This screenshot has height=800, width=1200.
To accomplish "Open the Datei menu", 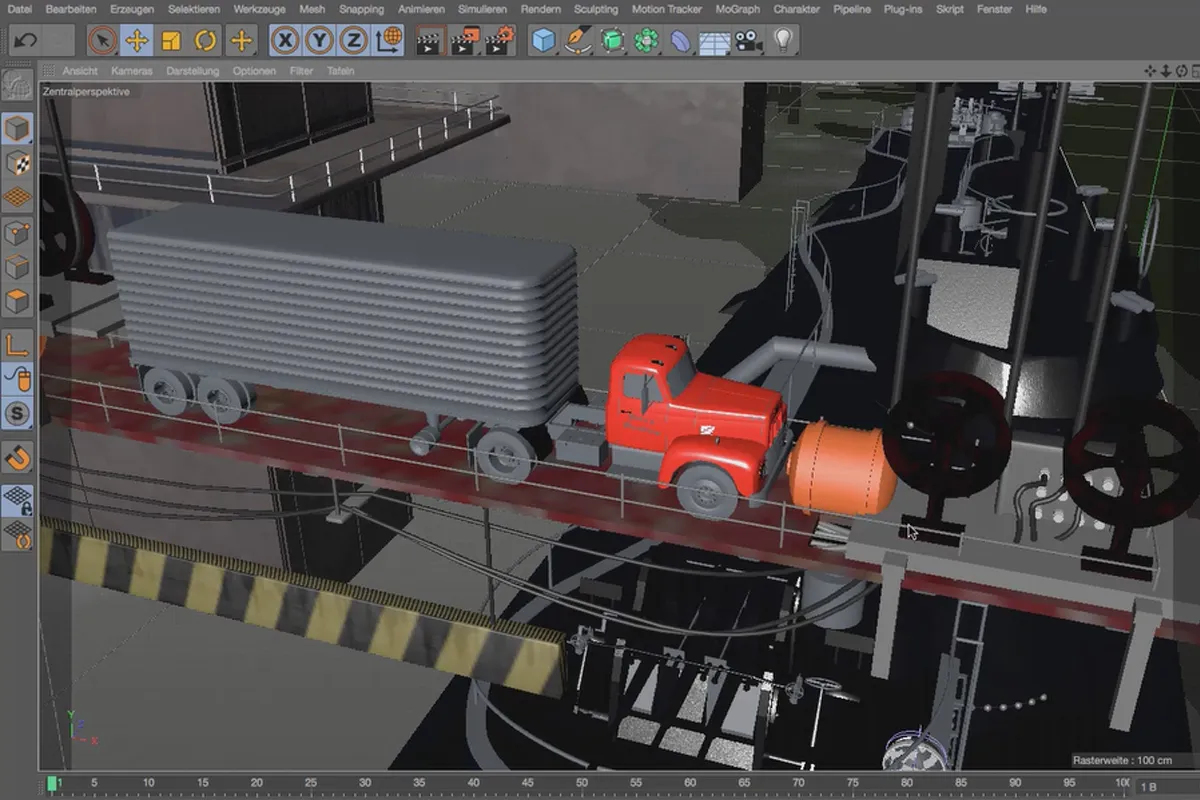I will pos(19,9).
